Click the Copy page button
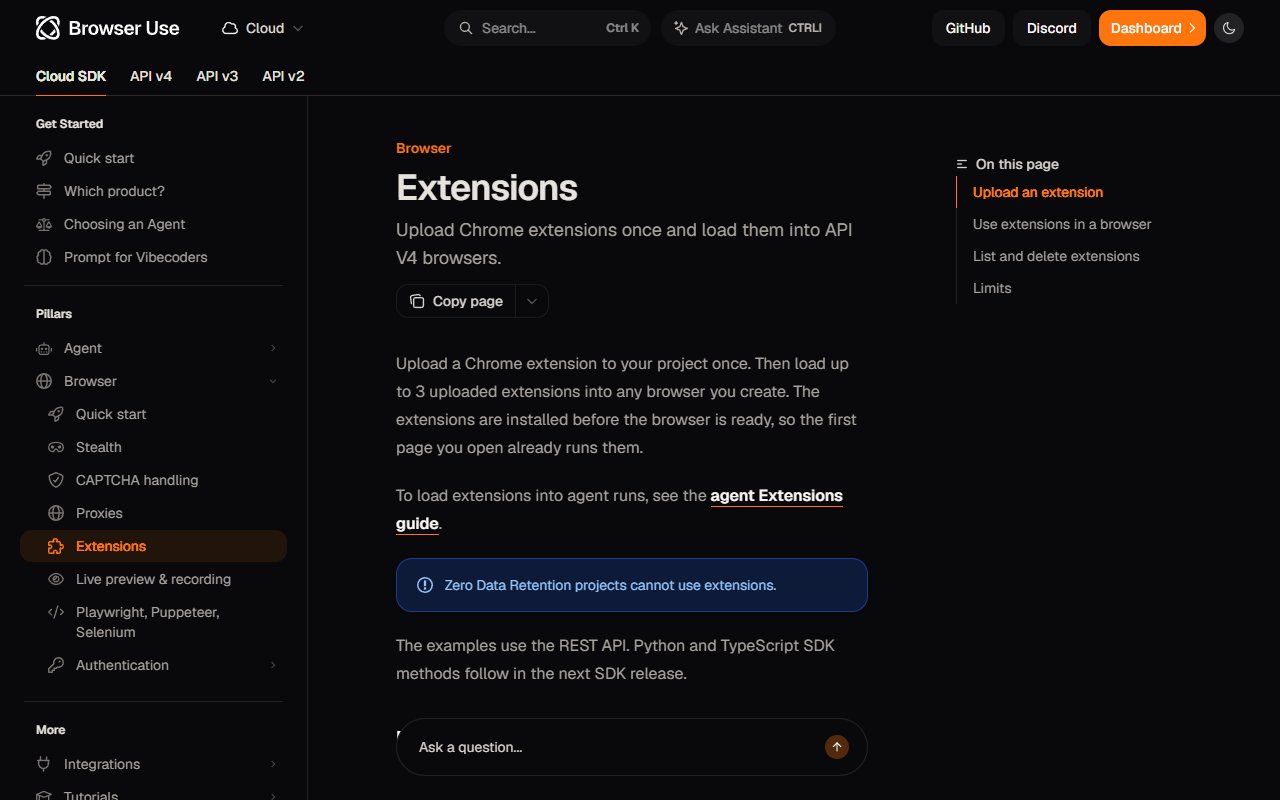 [456, 301]
